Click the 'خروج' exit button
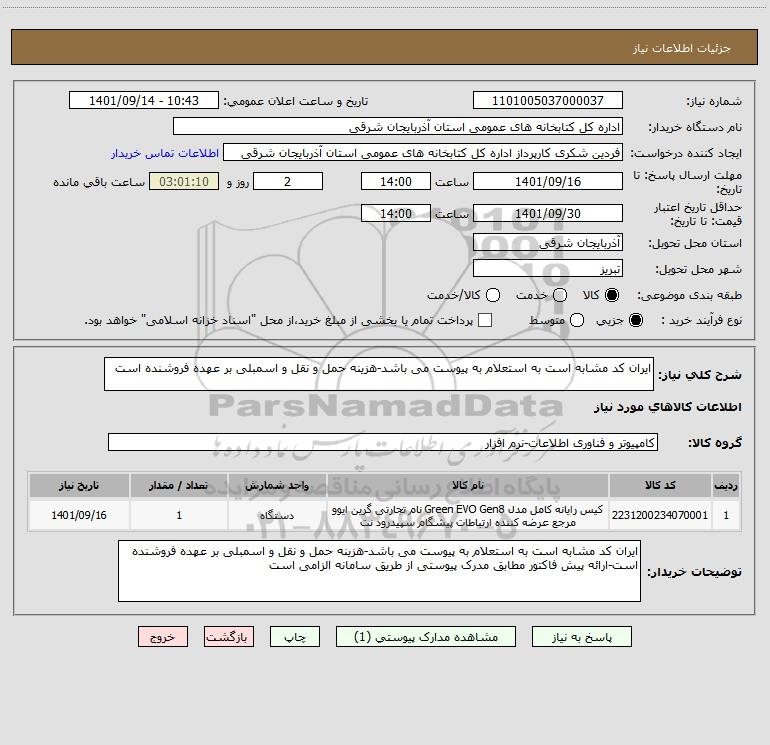The image size is (770, 745). 163,637
